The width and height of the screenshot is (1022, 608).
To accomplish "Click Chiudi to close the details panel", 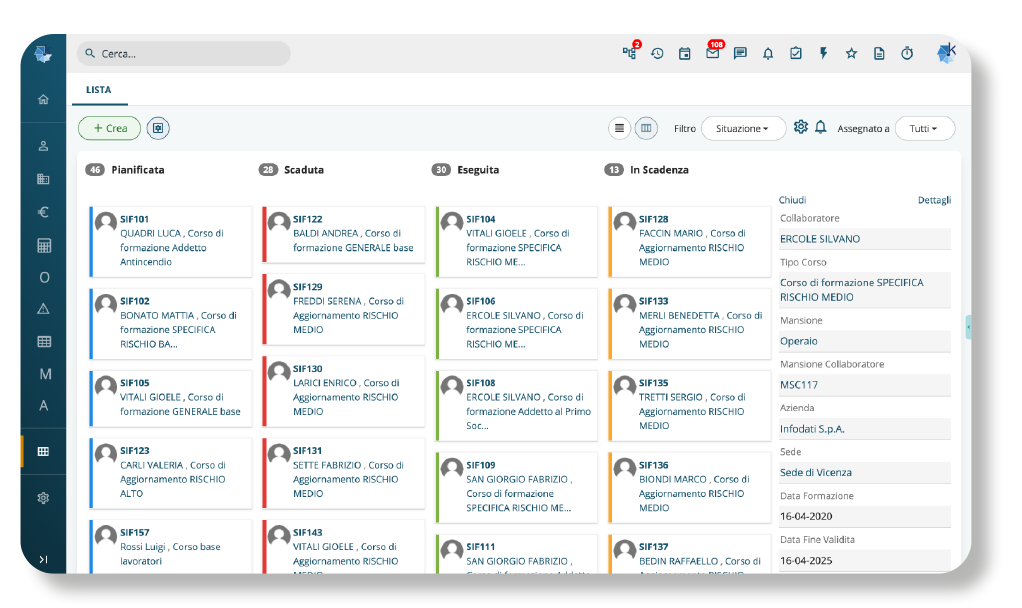I will tap(793, 200).
